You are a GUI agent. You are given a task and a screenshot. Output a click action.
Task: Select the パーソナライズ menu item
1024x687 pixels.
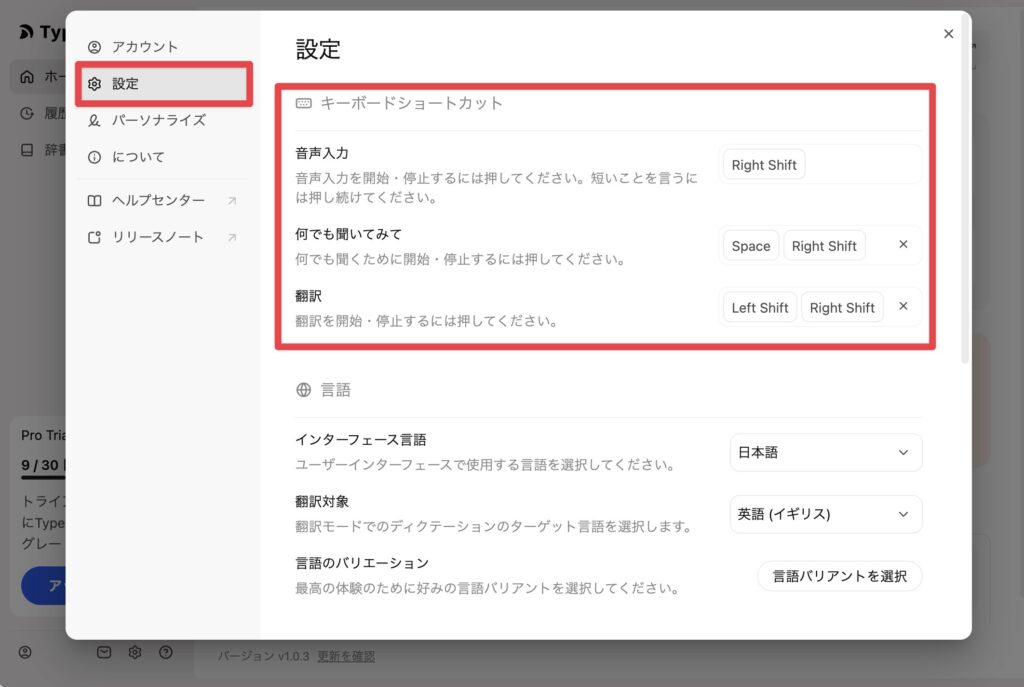click(158, 120)
